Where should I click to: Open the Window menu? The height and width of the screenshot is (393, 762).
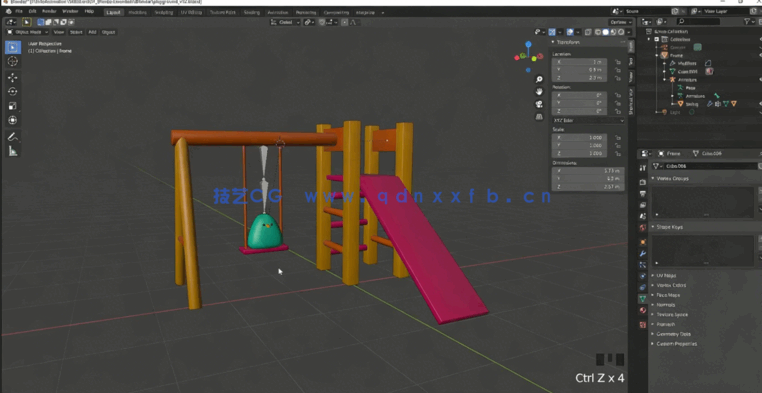(x=70, y=11)
